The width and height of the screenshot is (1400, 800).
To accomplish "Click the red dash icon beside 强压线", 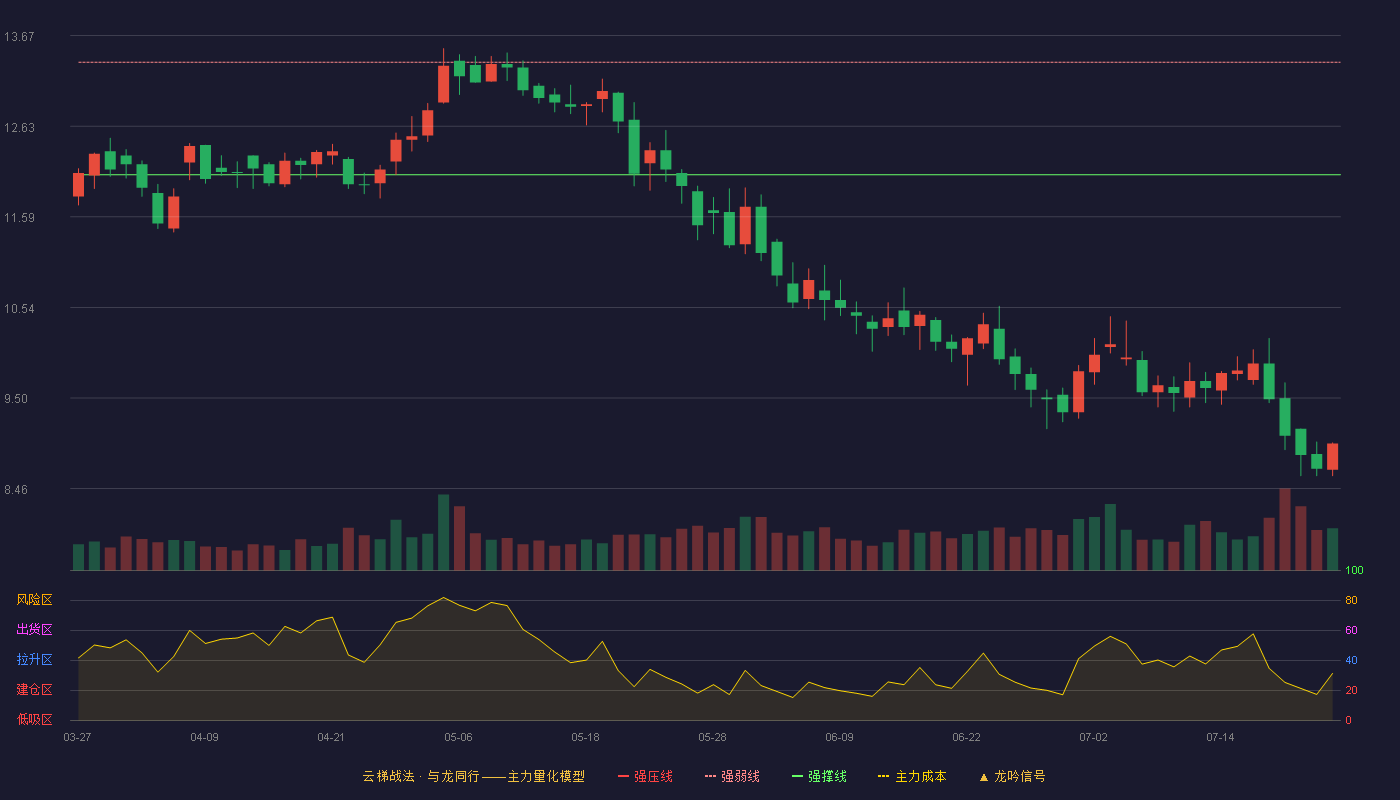I will pyautogui.click(x=623, y=777).
